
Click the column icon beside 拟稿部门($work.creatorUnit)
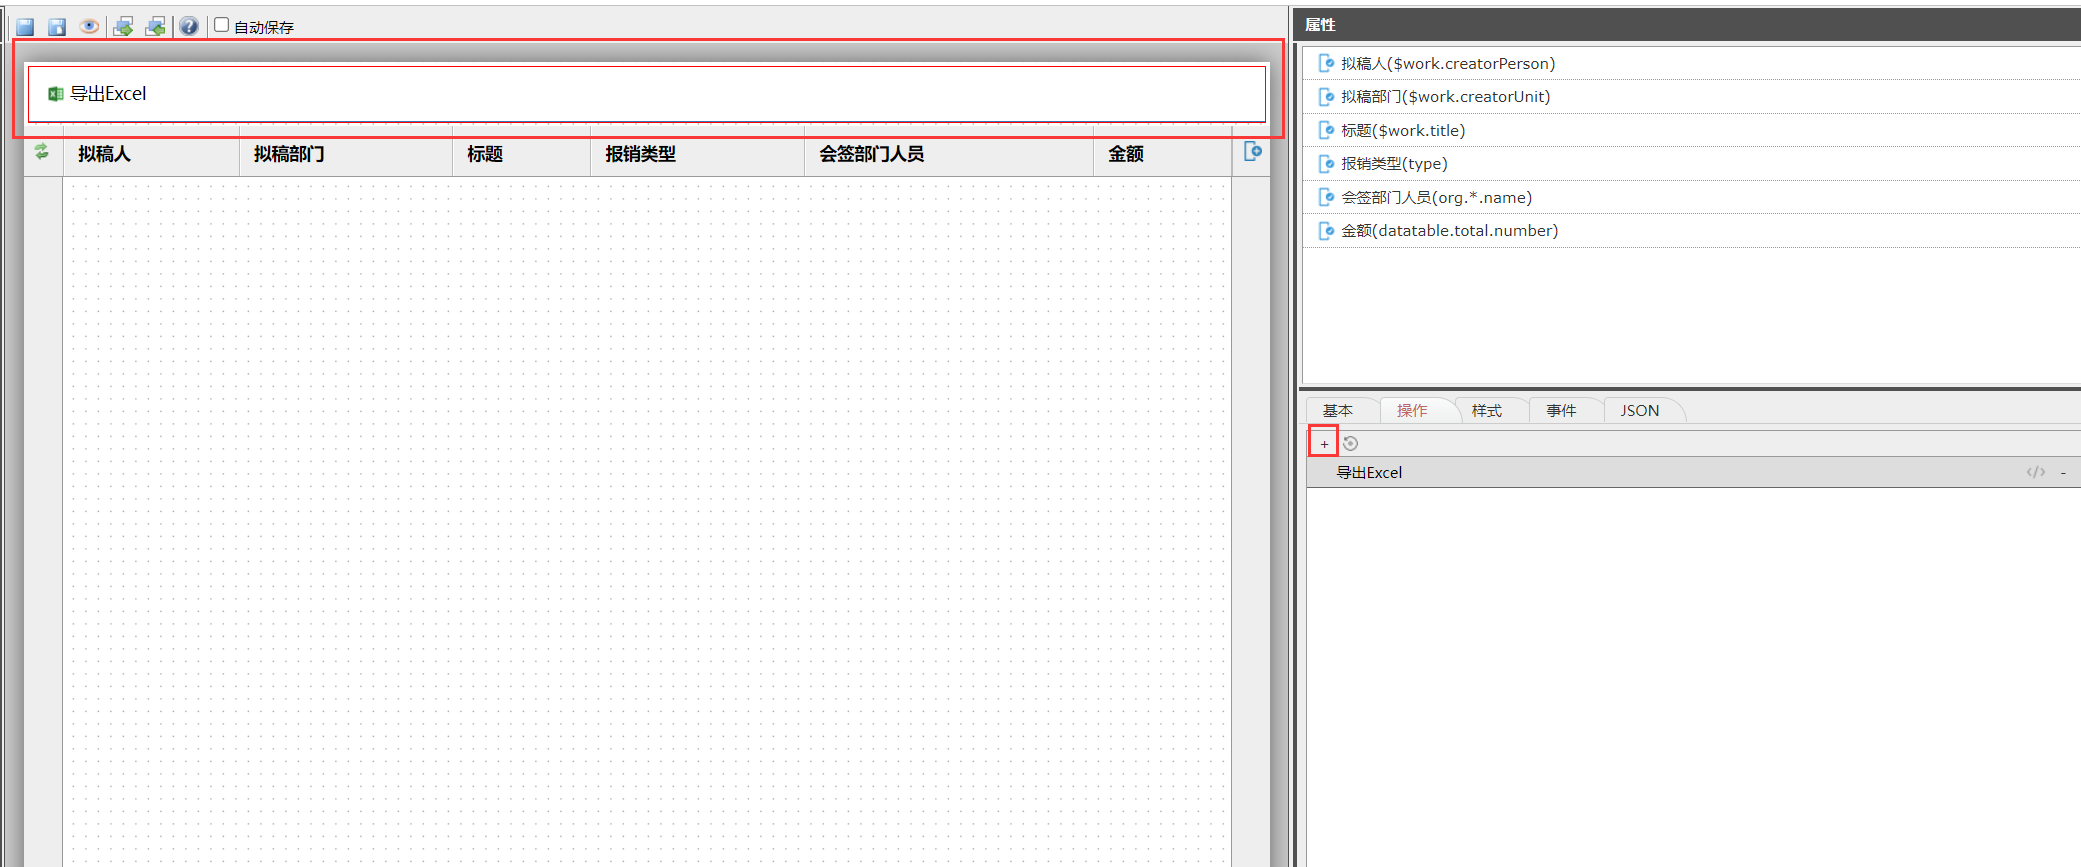click(x=1326, y=97)
